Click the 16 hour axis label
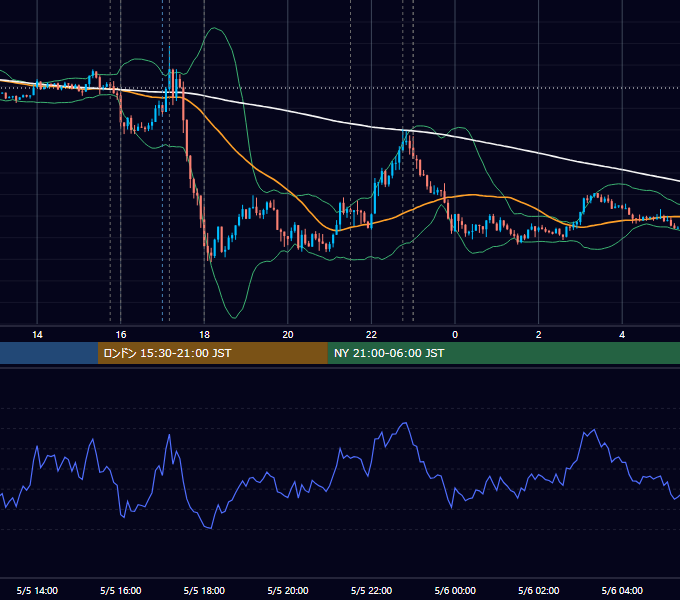Screen dimensions: 680x600 click(x=121, y=335)
